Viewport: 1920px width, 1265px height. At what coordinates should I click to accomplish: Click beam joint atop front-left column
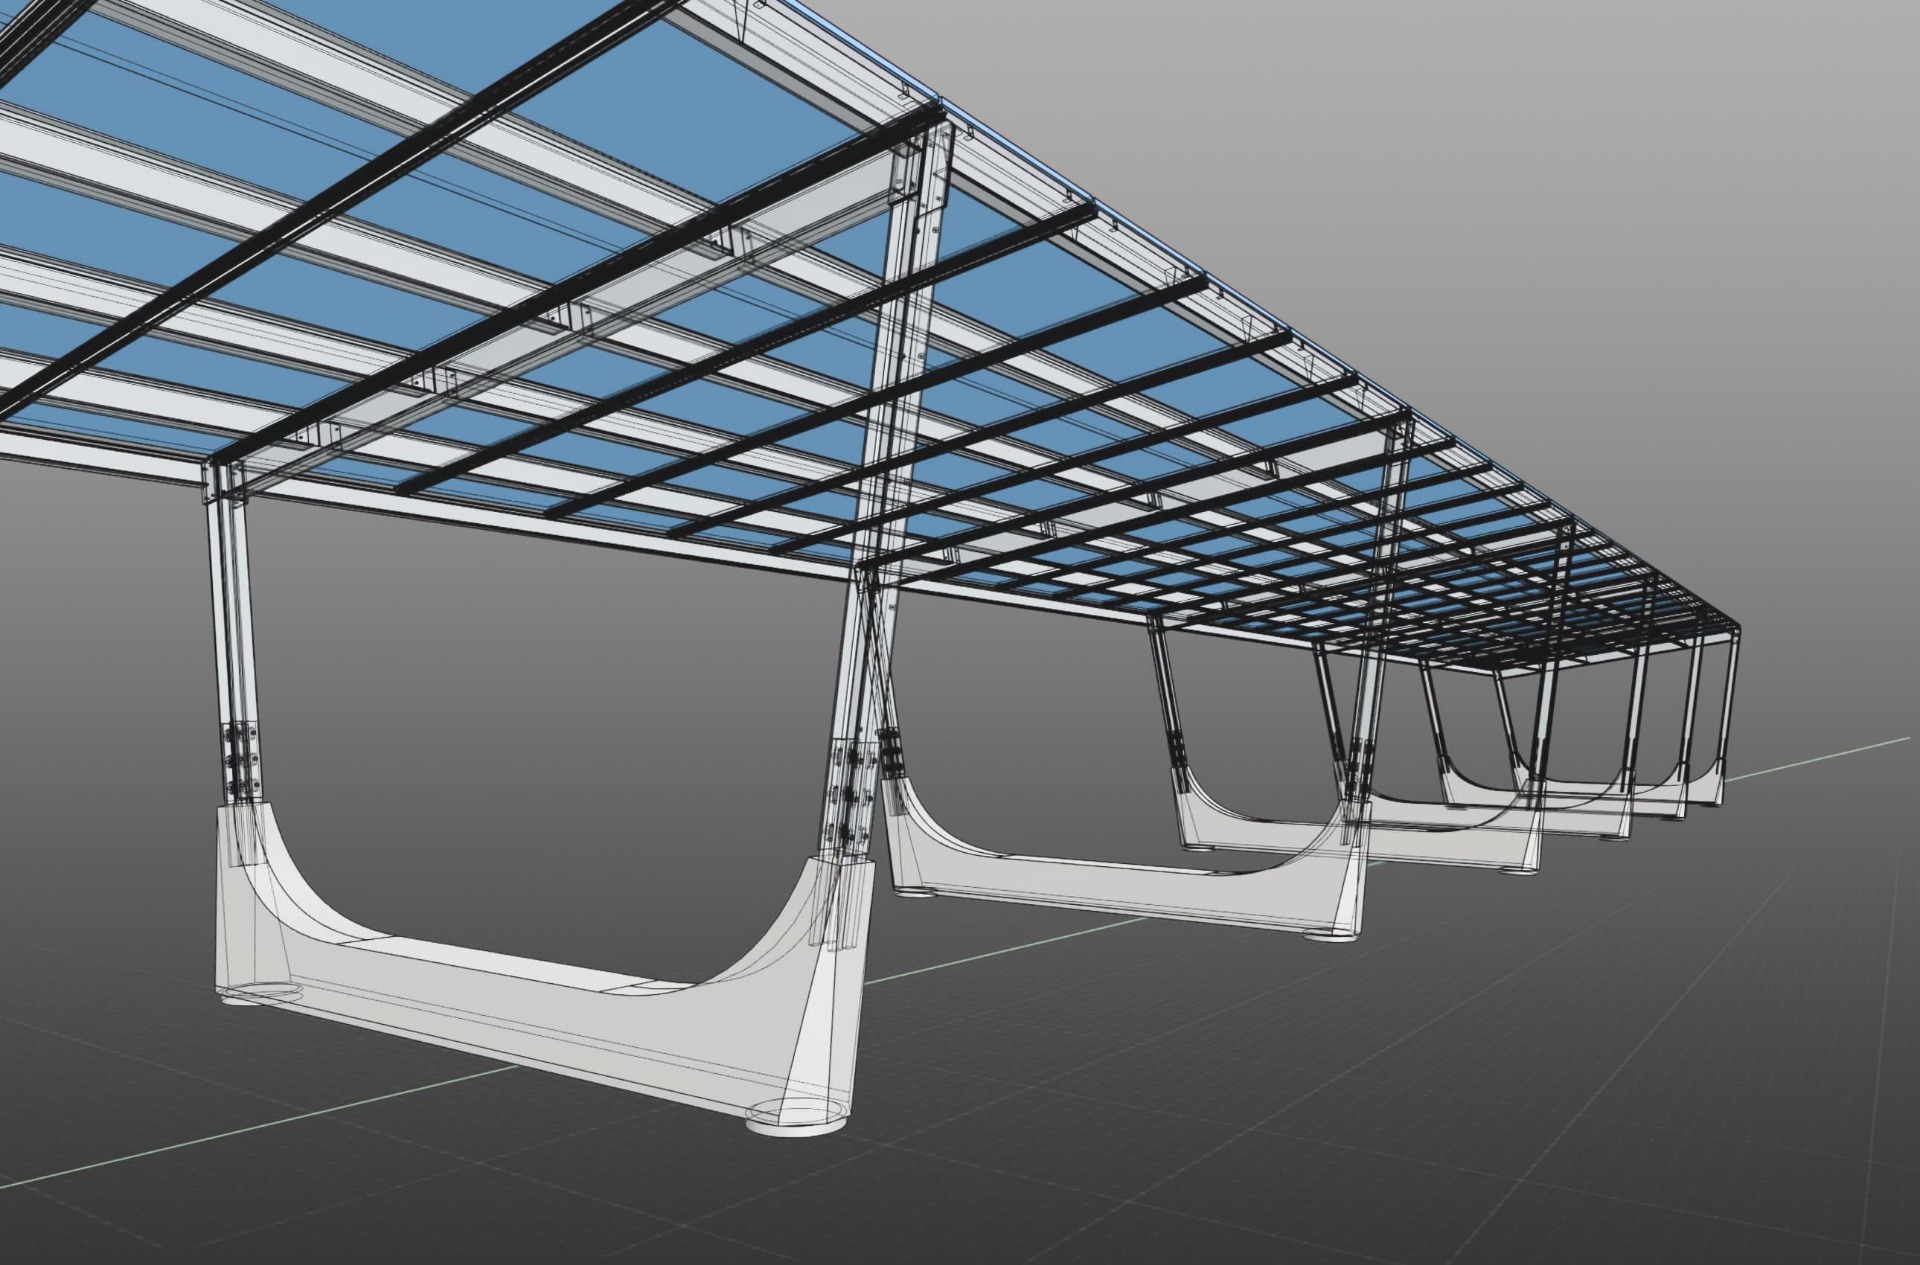click(x=225, y=480)
